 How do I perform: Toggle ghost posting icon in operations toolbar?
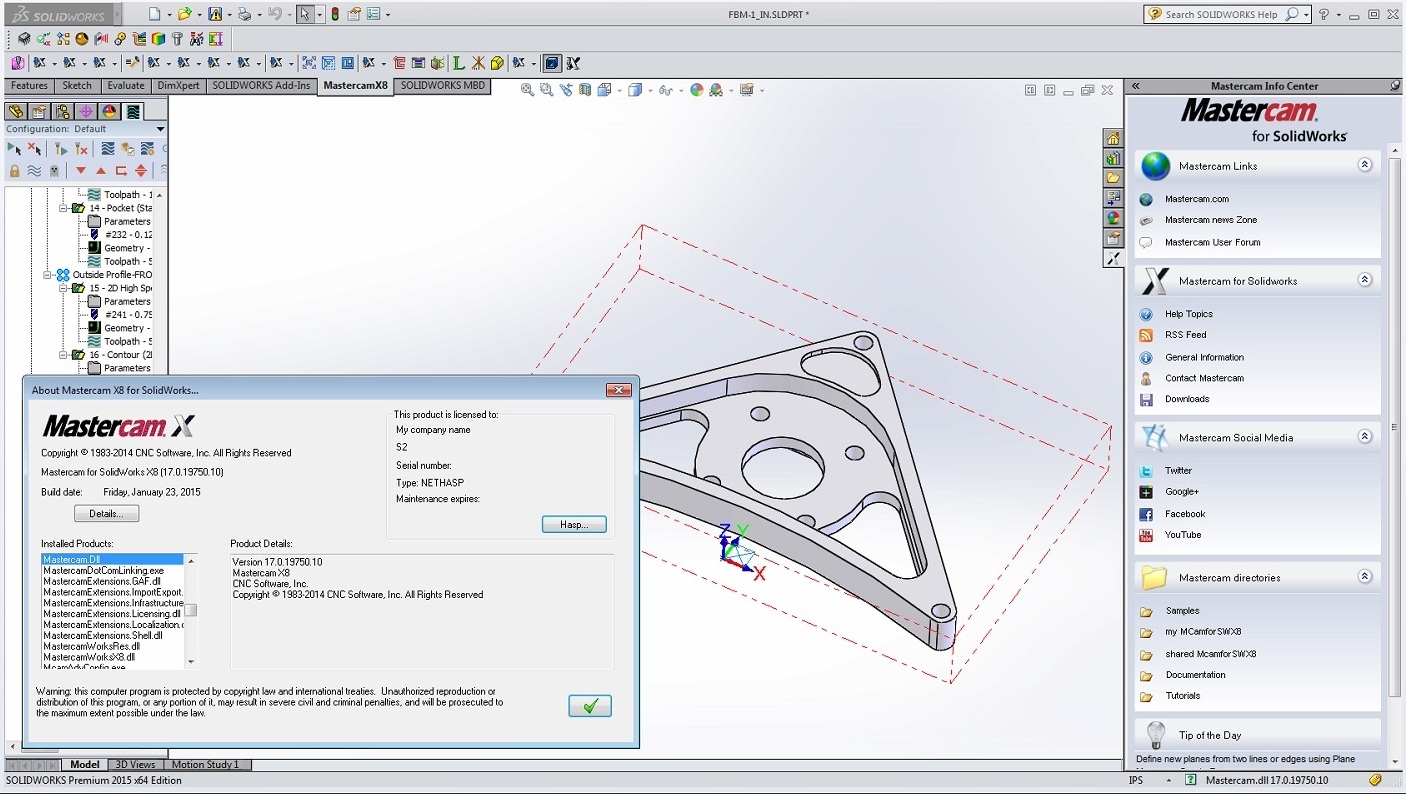click(x=54, y=171)
